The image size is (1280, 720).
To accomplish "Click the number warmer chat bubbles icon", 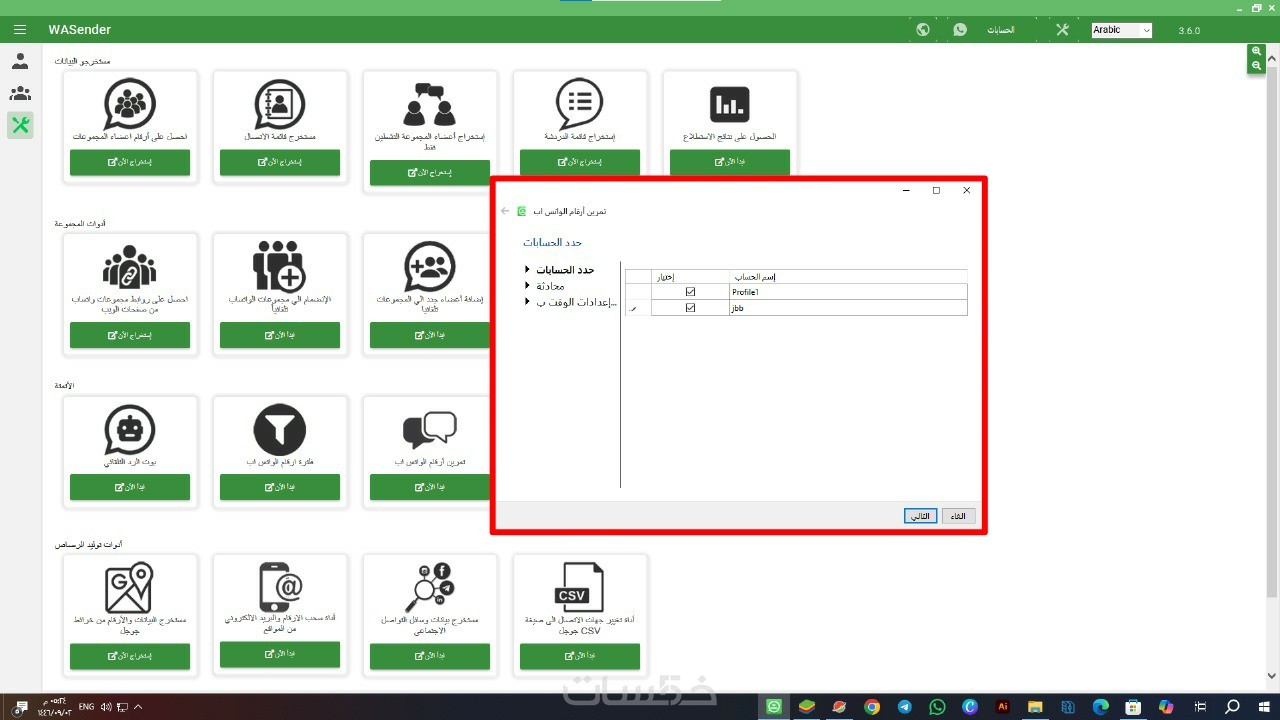I will [430, 430].
